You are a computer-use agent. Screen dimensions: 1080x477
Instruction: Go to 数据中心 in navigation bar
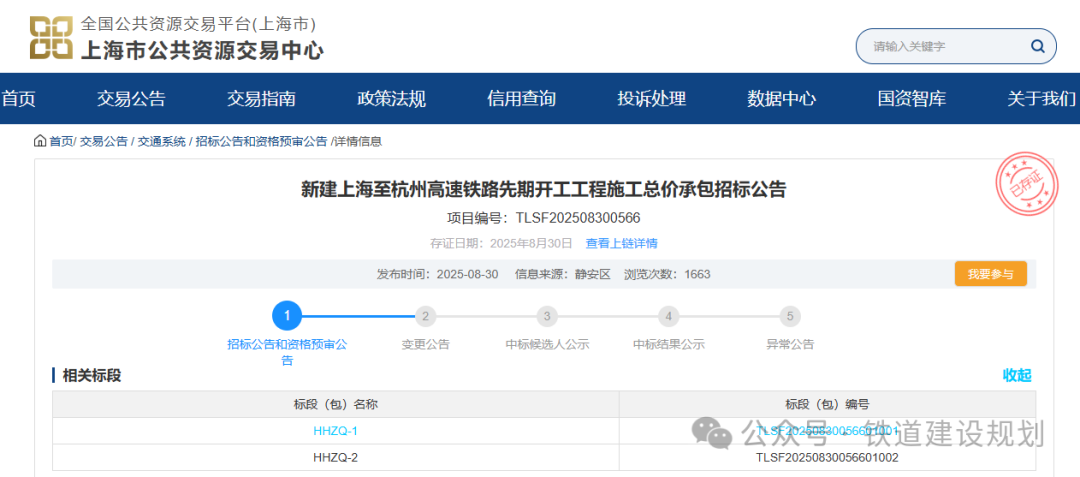click(x=781, y=99)
